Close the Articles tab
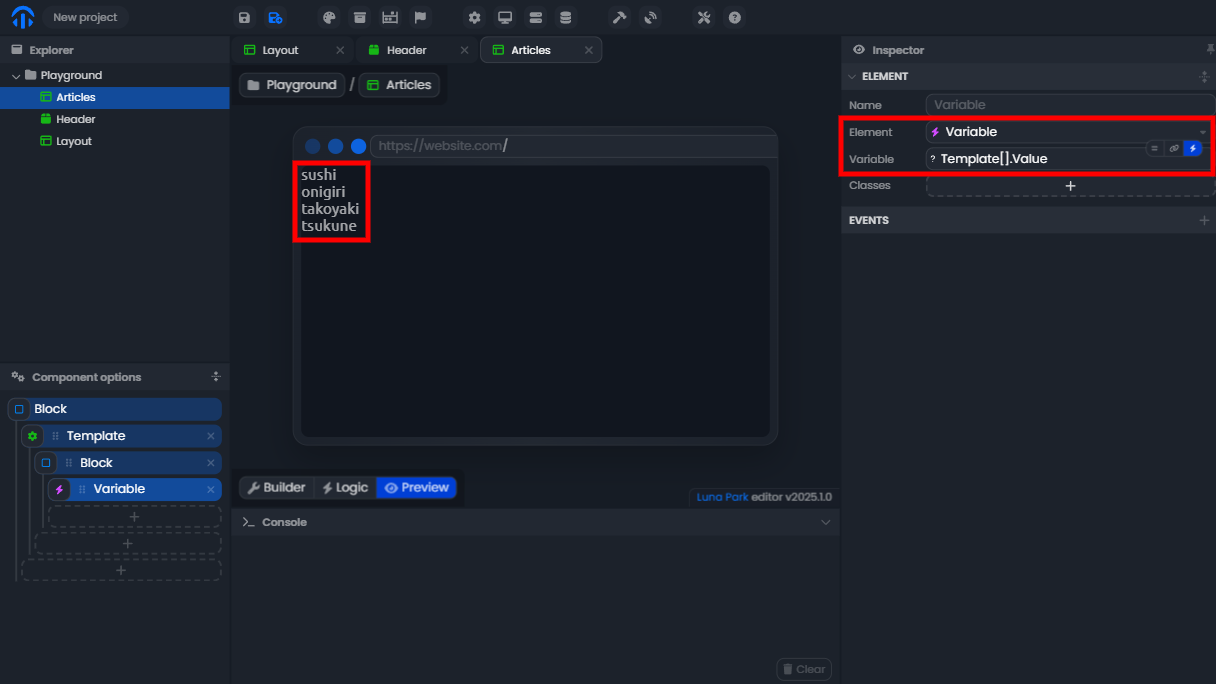 click(589, 50)
